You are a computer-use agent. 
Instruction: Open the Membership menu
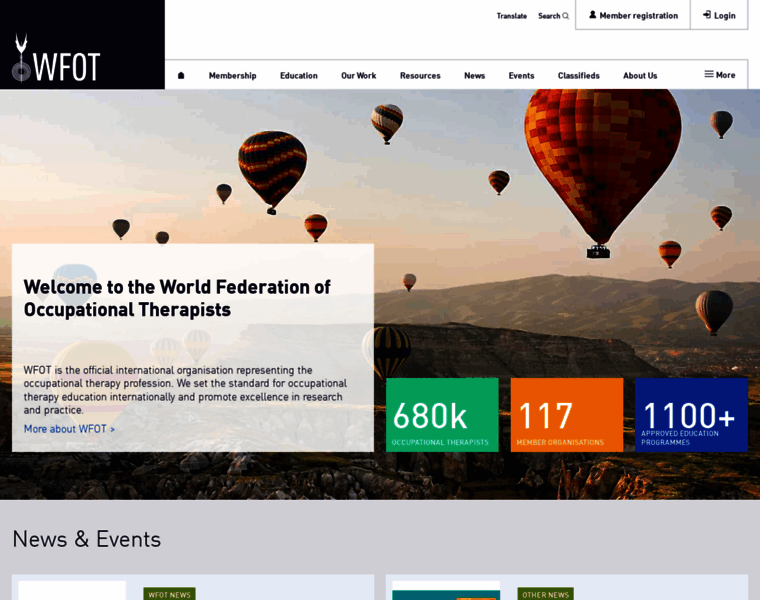click(x=233, y=76)
